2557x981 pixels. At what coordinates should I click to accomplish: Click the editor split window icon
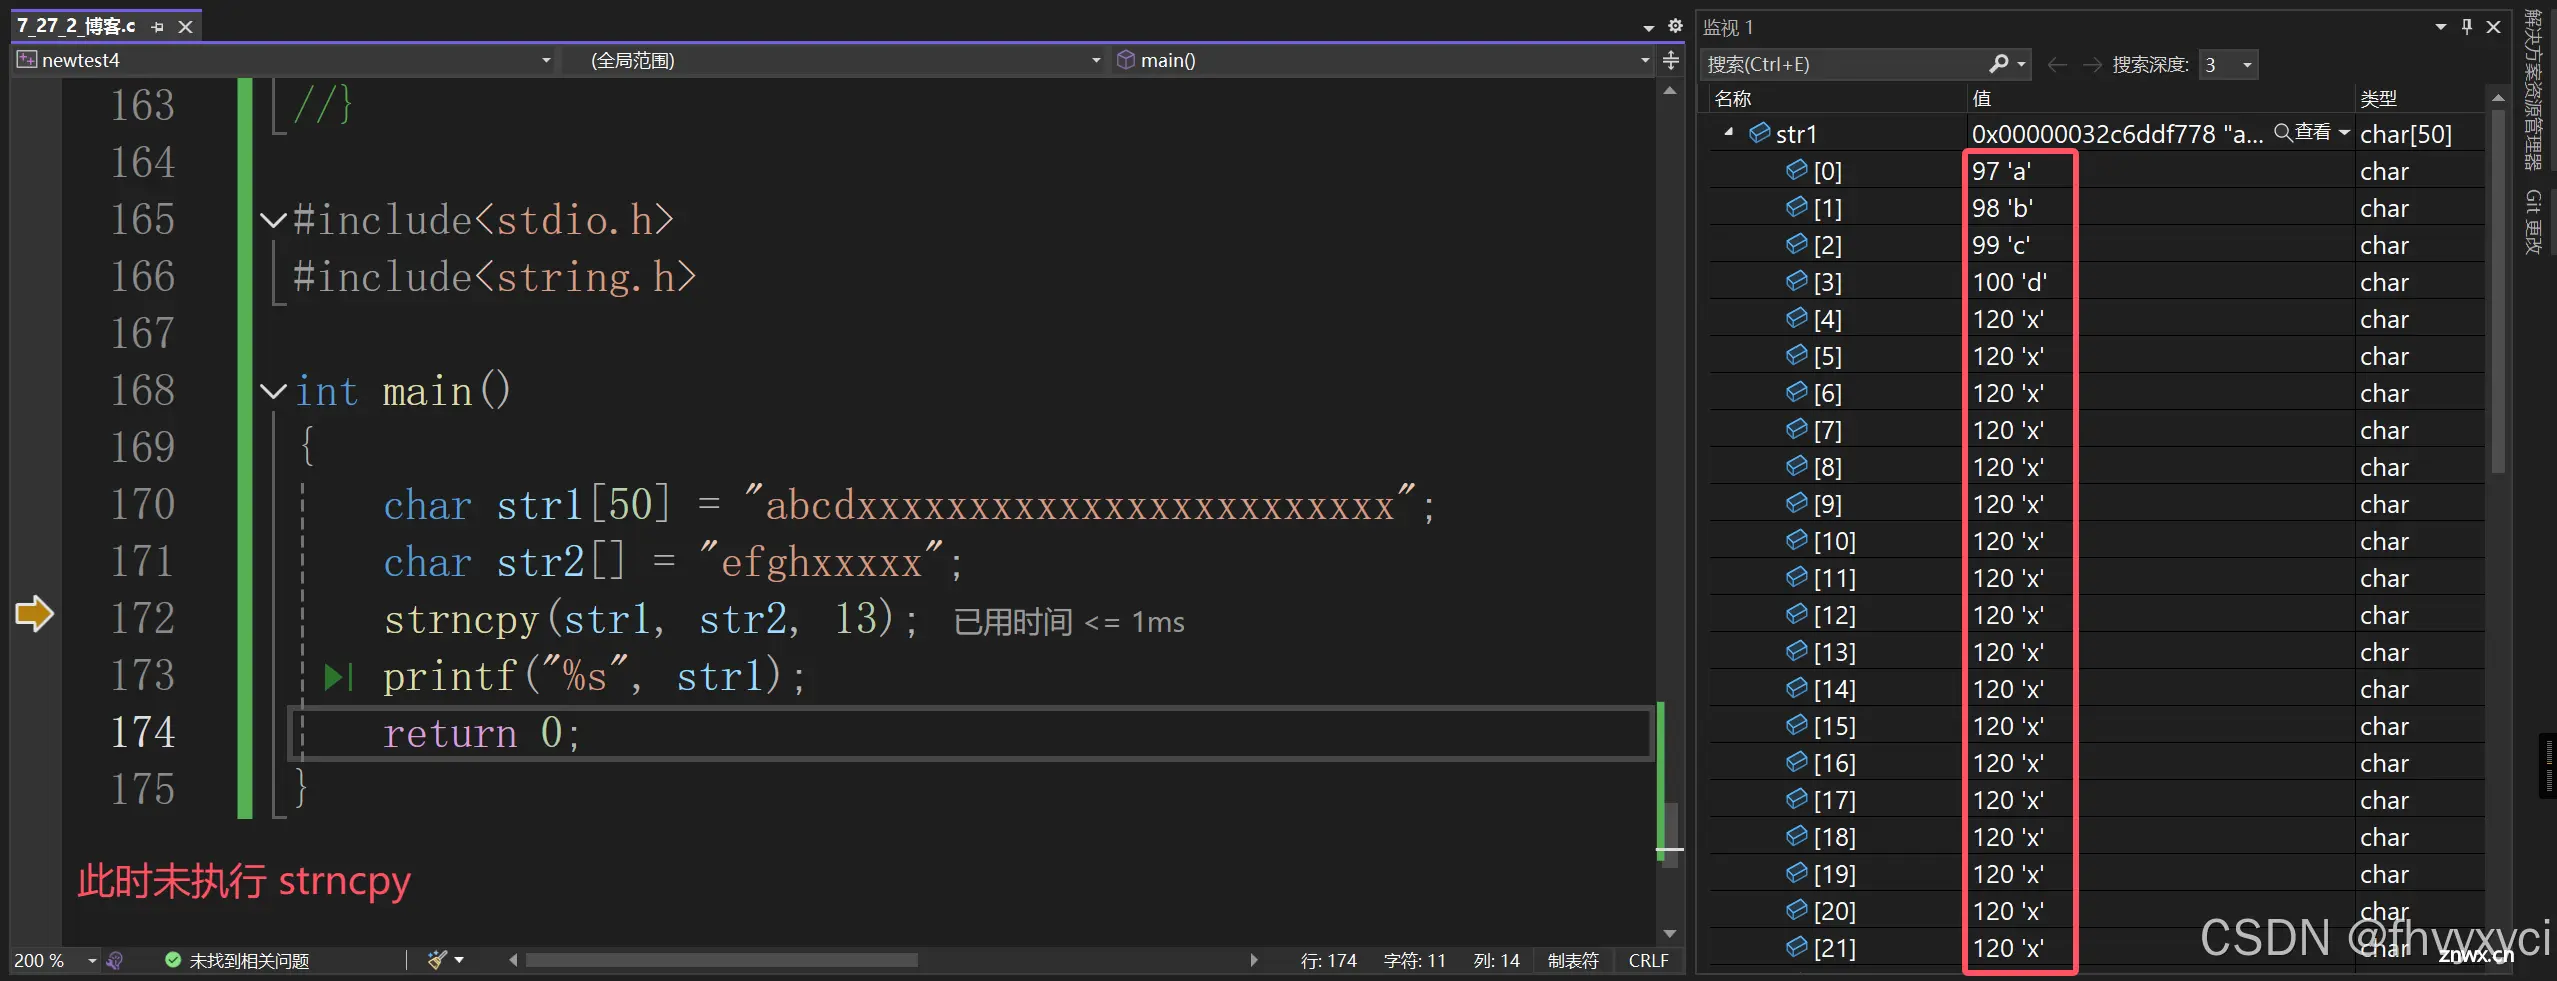pos(1670,61)
